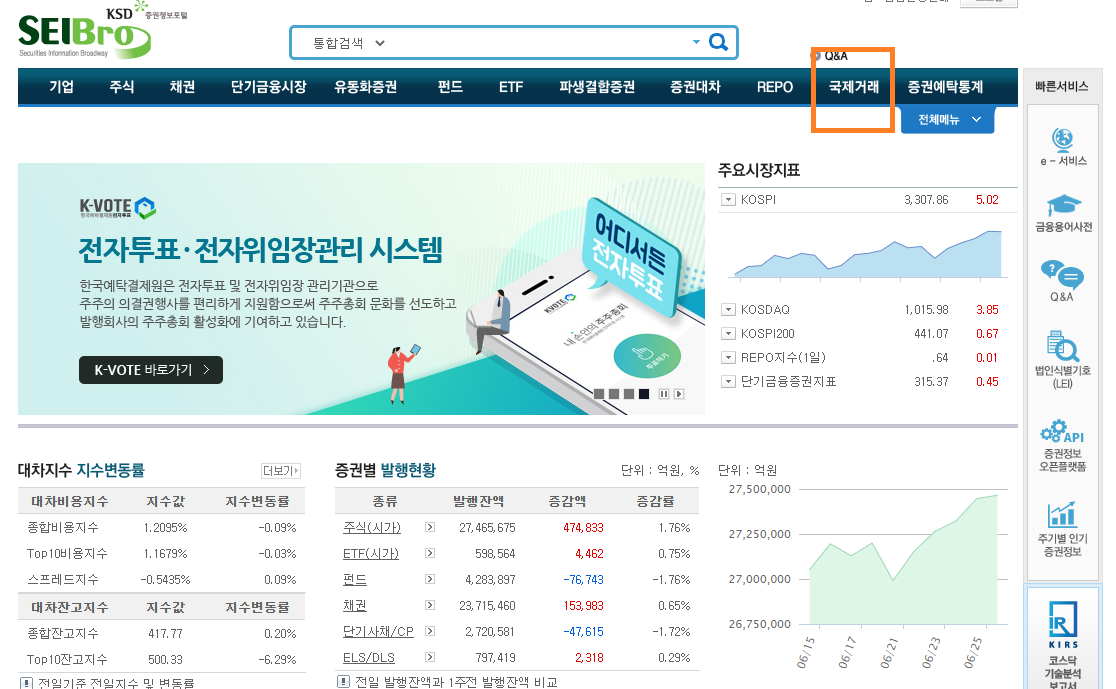Click arrow icon next to 주식(시가)
The image size is (1116, 689).
click(430, 527)
